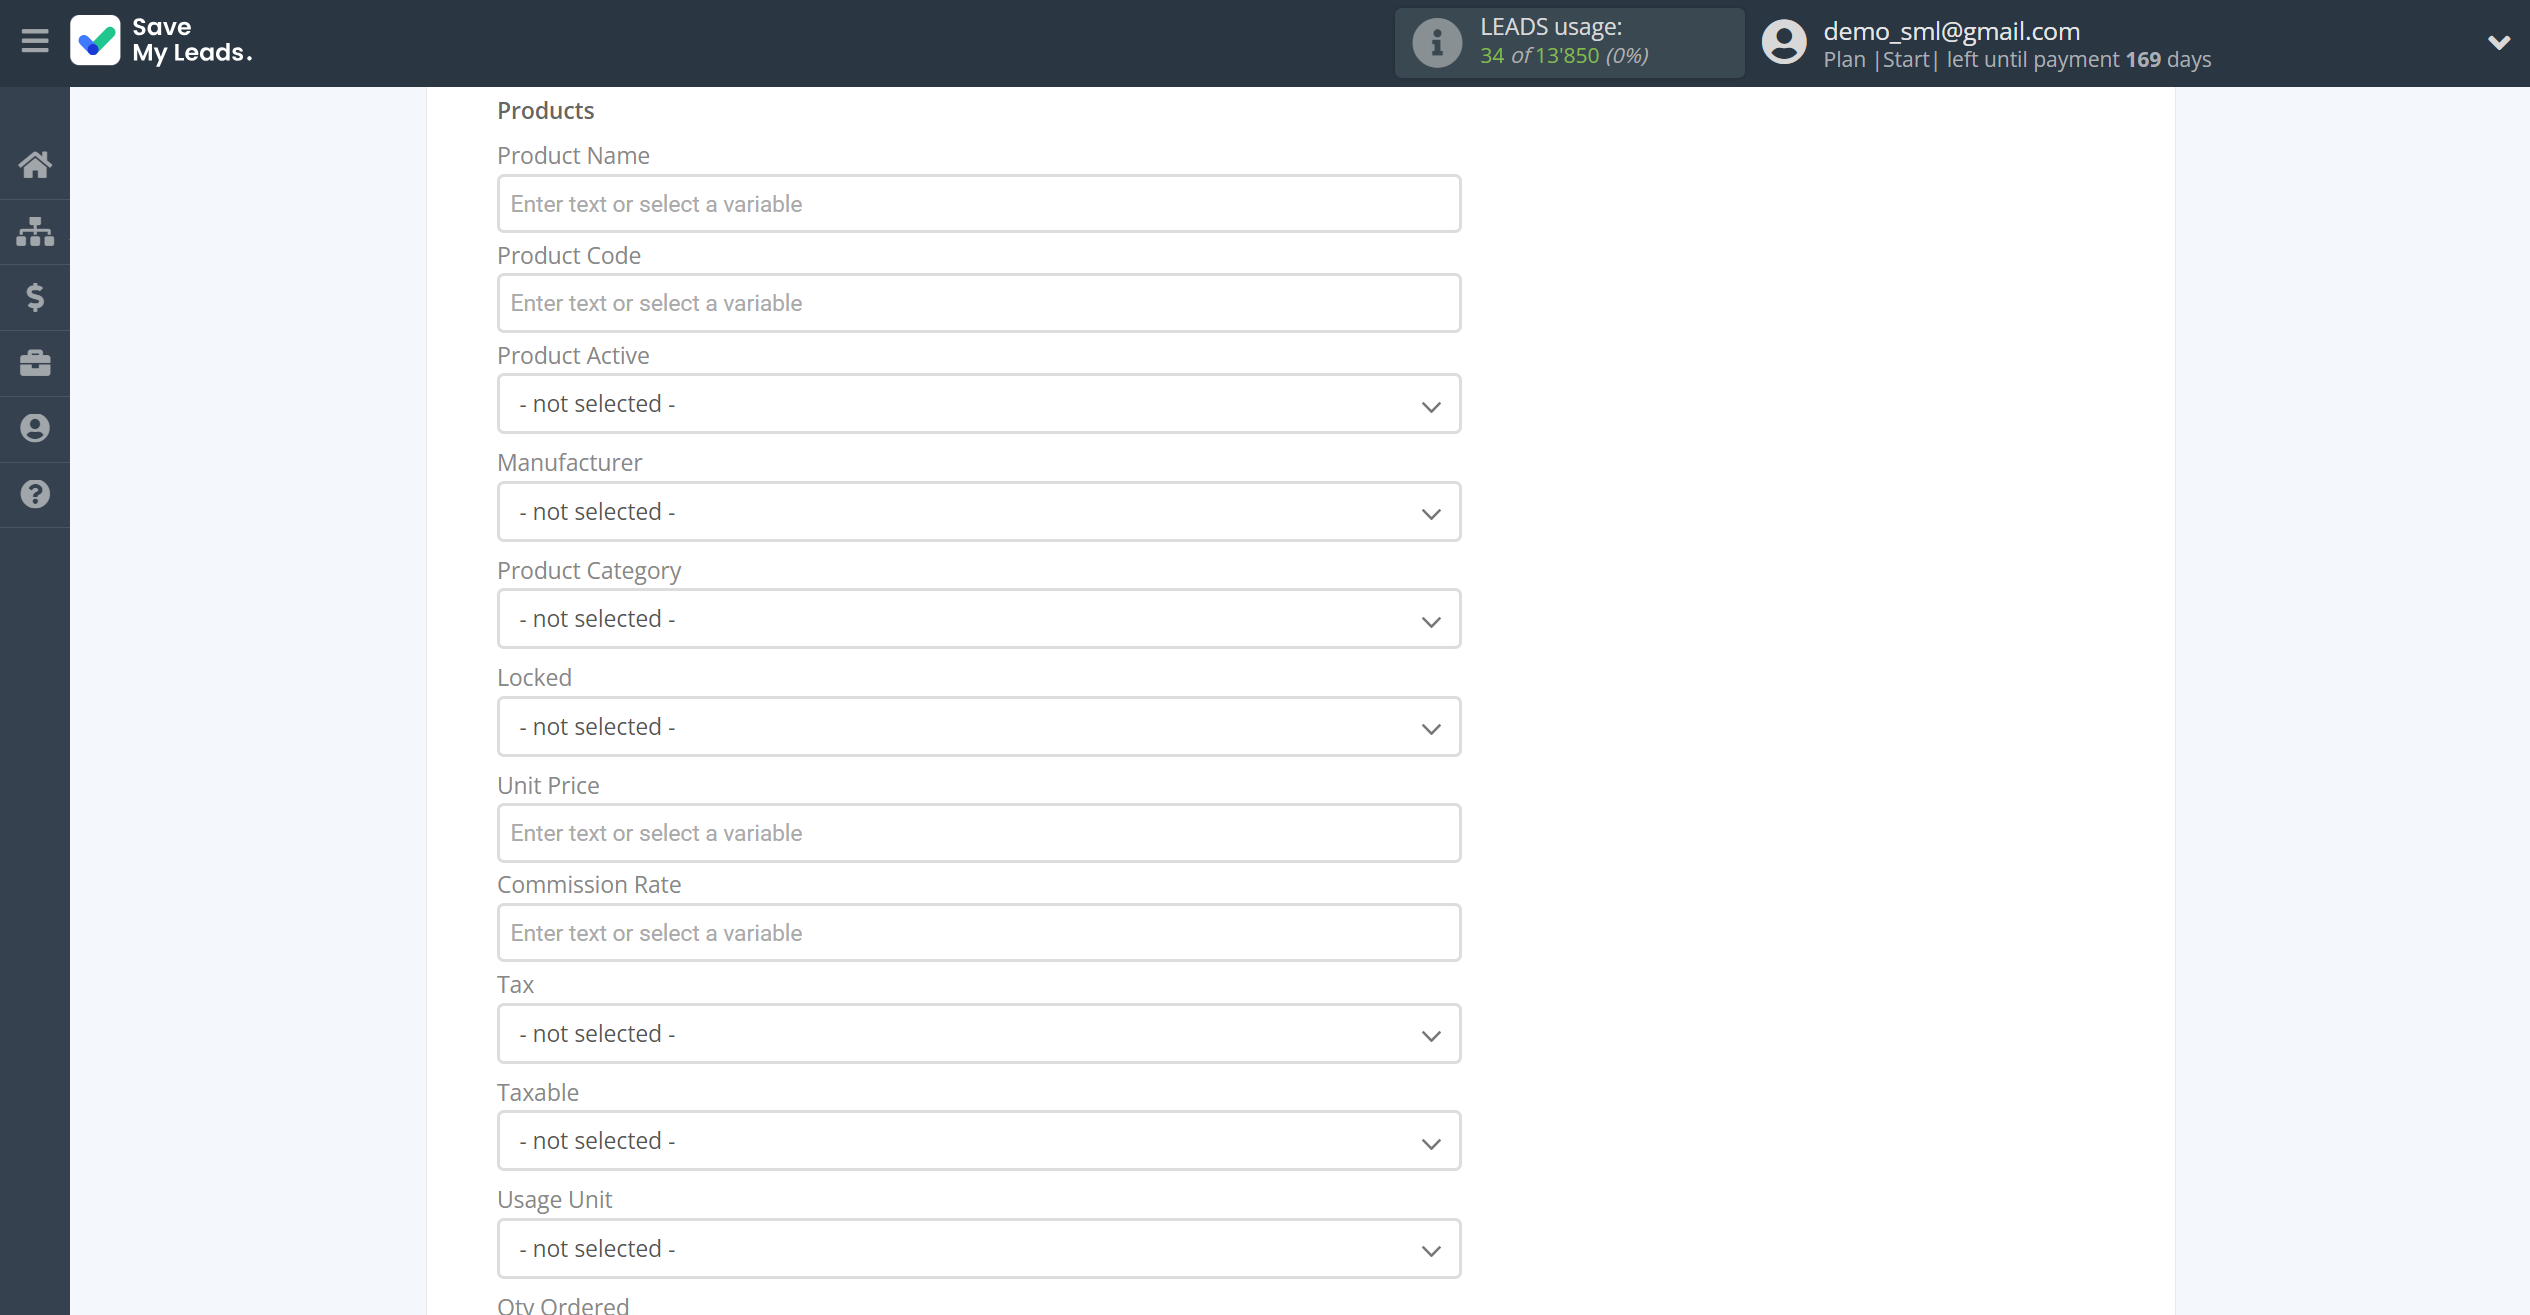Focus the Product Name input field

click(978, 204)
